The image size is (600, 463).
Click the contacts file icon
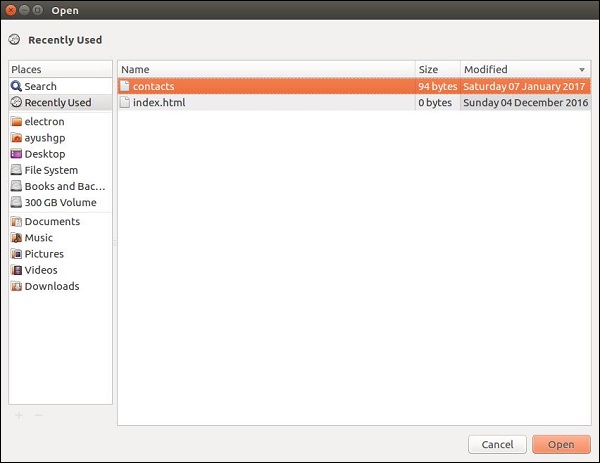coord(125,86)
